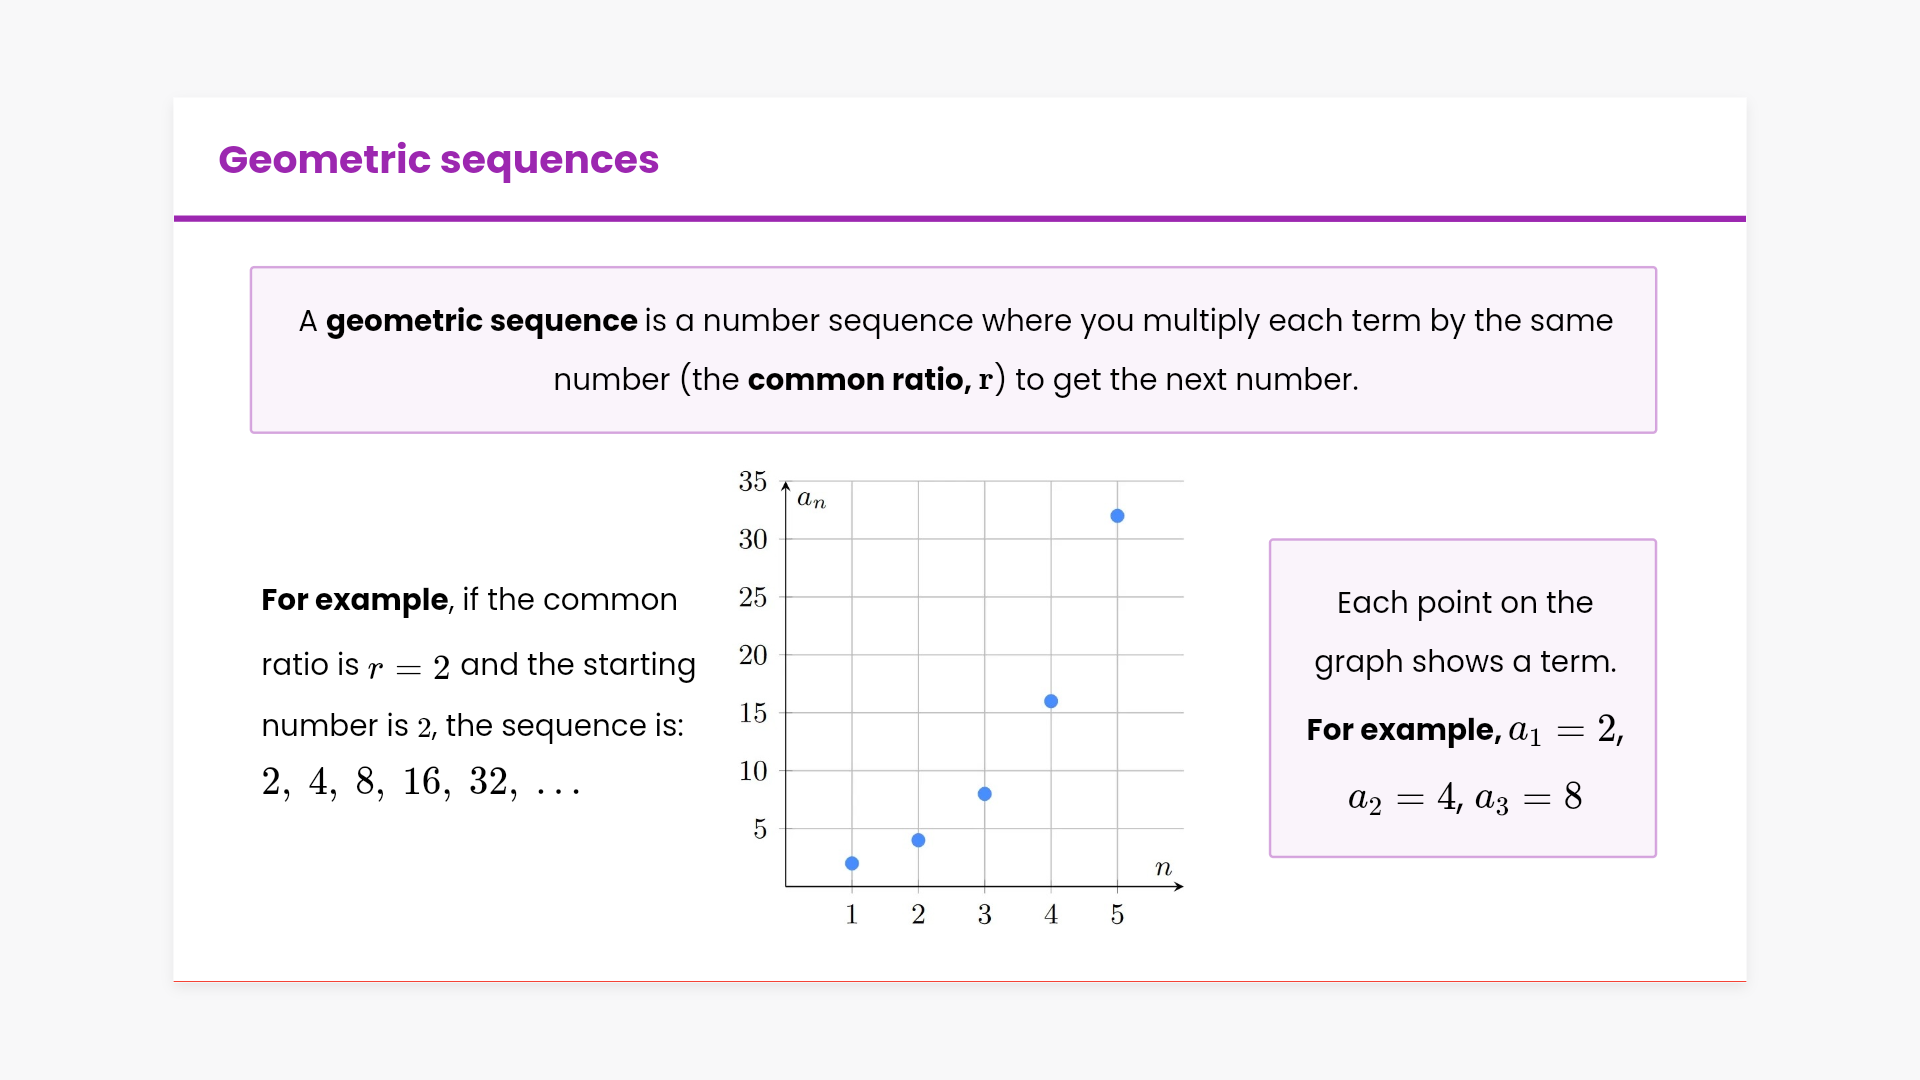Click the n axis label

coord(1163,868)
